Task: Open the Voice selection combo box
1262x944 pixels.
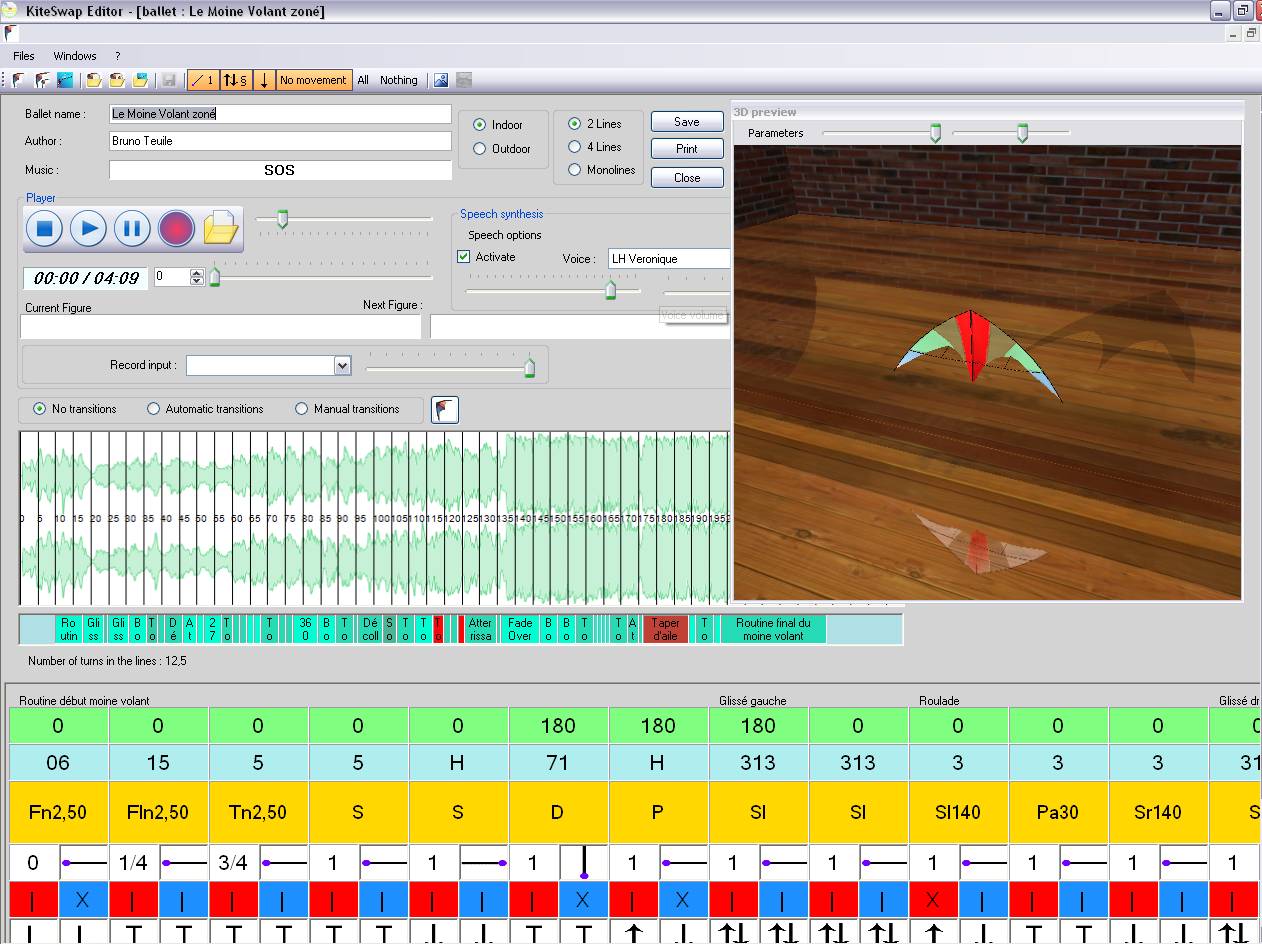Action: point(669,259)
